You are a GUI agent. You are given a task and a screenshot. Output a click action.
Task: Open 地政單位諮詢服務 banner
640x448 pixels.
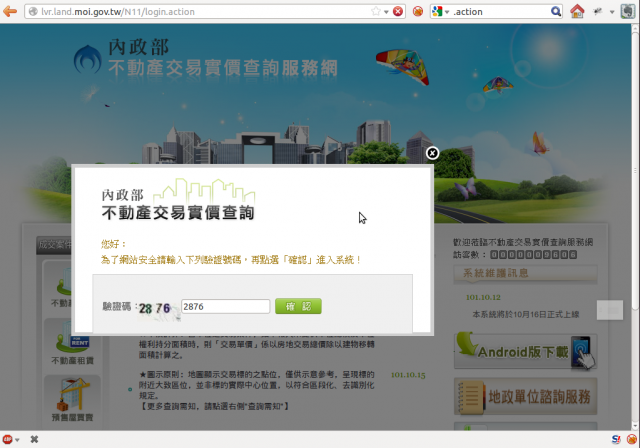525,396
